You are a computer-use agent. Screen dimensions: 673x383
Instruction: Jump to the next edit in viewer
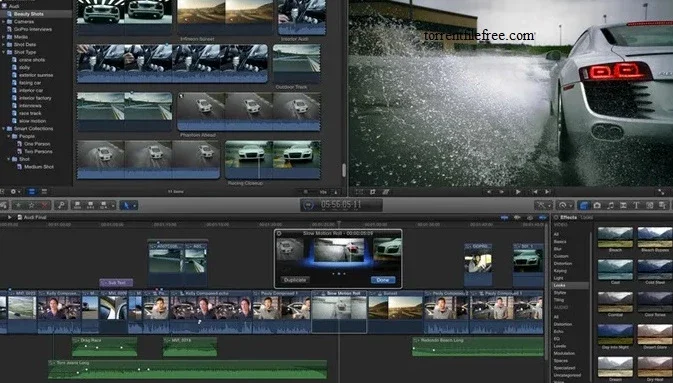[548, 192]
